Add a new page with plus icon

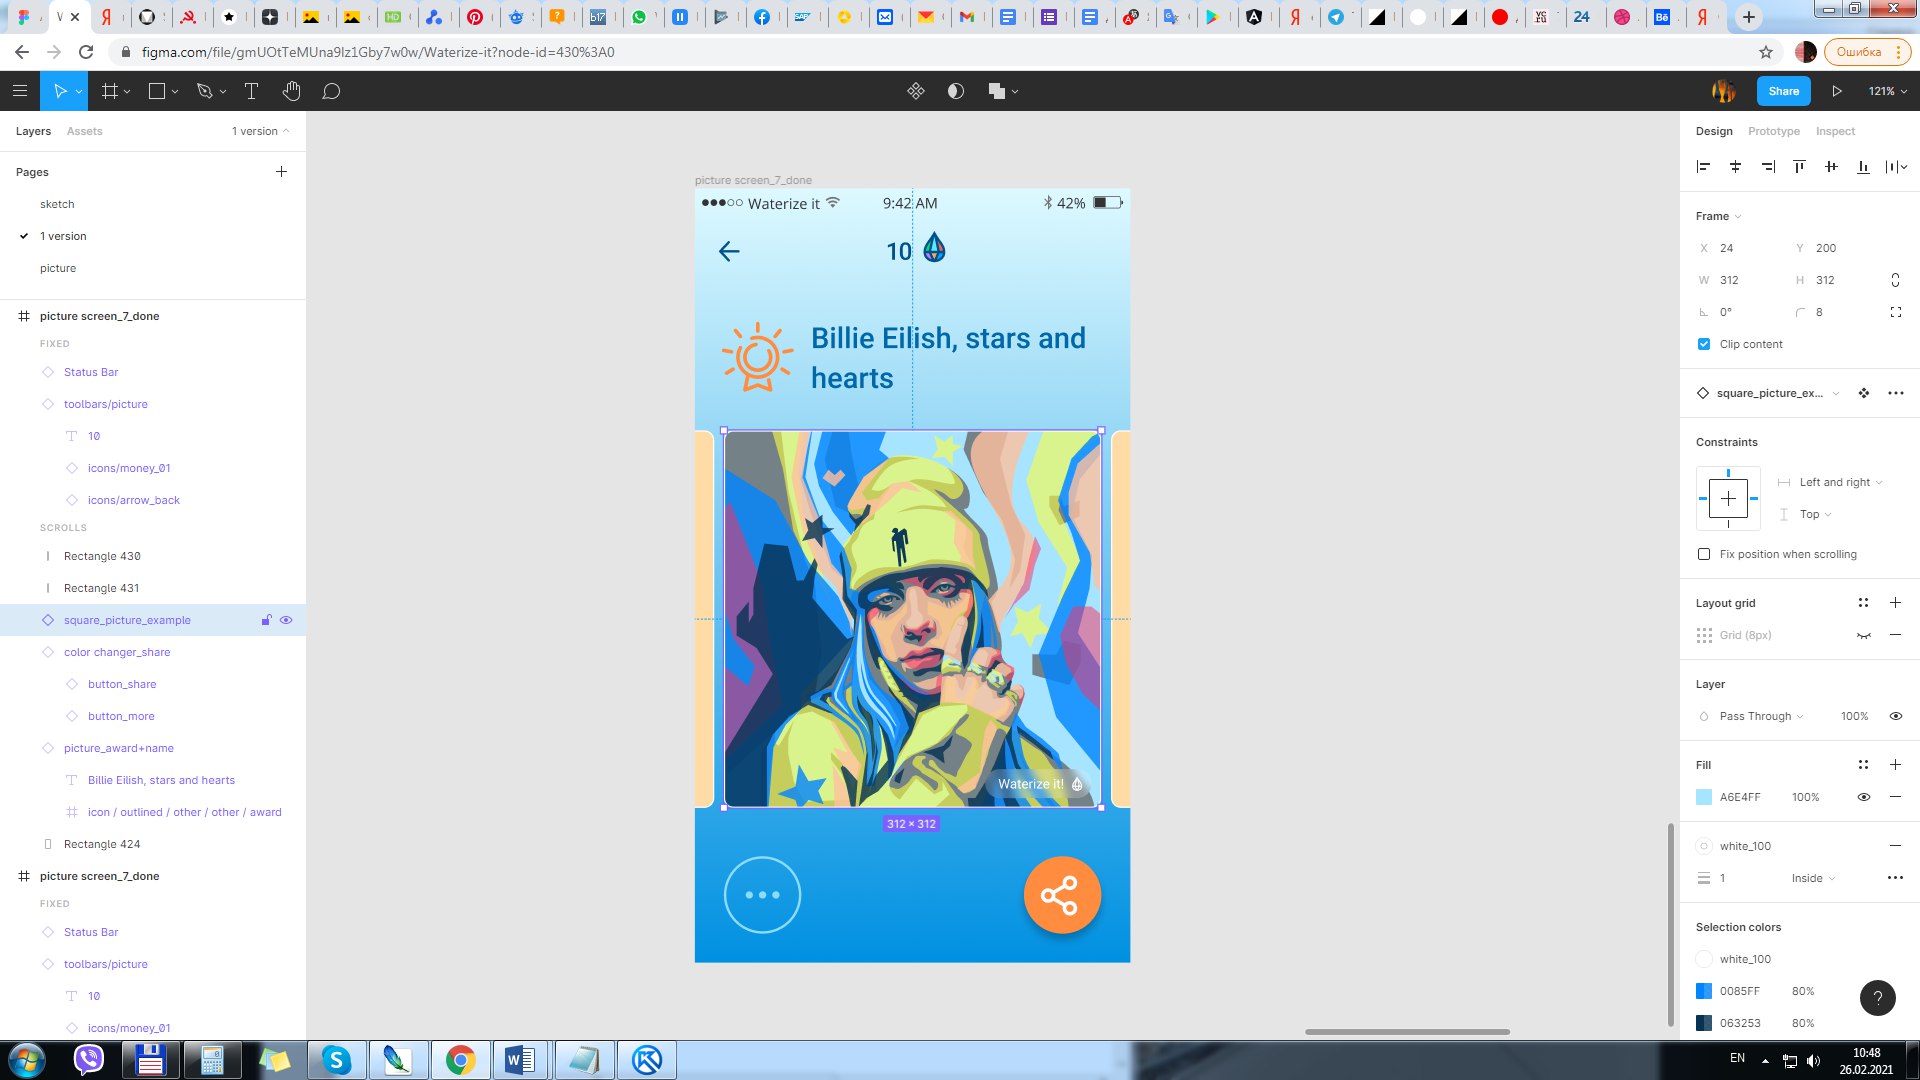(281, 172)
